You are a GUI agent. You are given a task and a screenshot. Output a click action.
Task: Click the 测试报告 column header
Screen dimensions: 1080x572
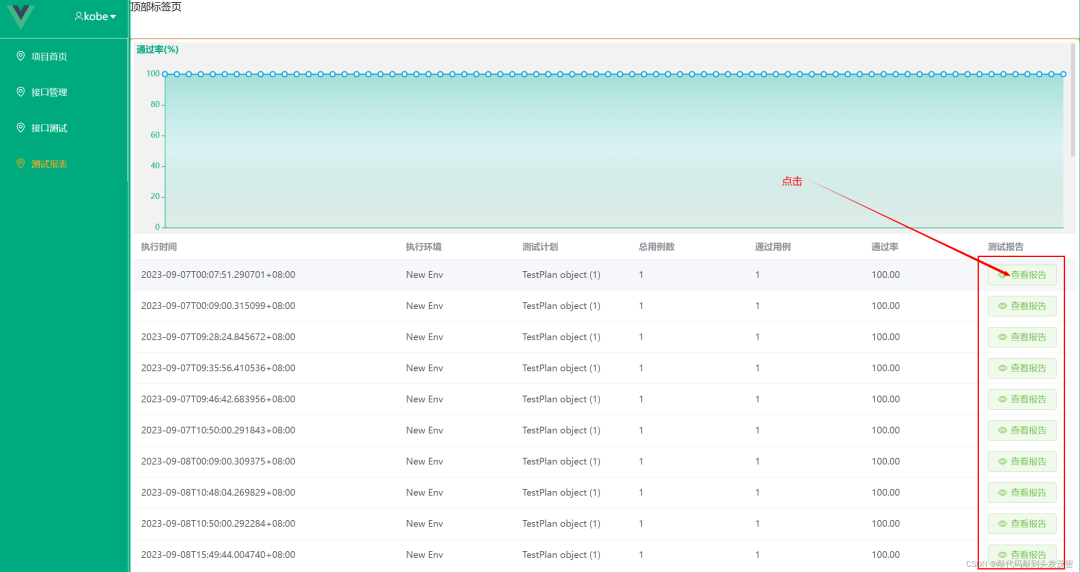pos(1006,247)
